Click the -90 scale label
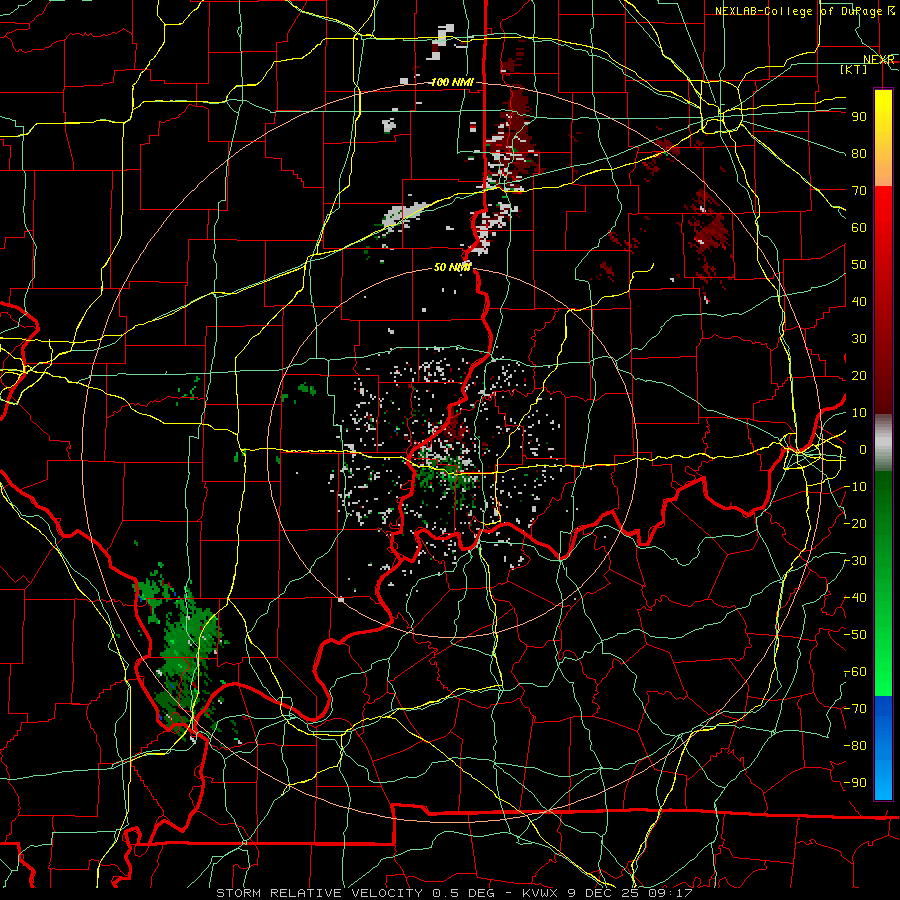This screenshot has height=900, width=900. click(856, 783)
